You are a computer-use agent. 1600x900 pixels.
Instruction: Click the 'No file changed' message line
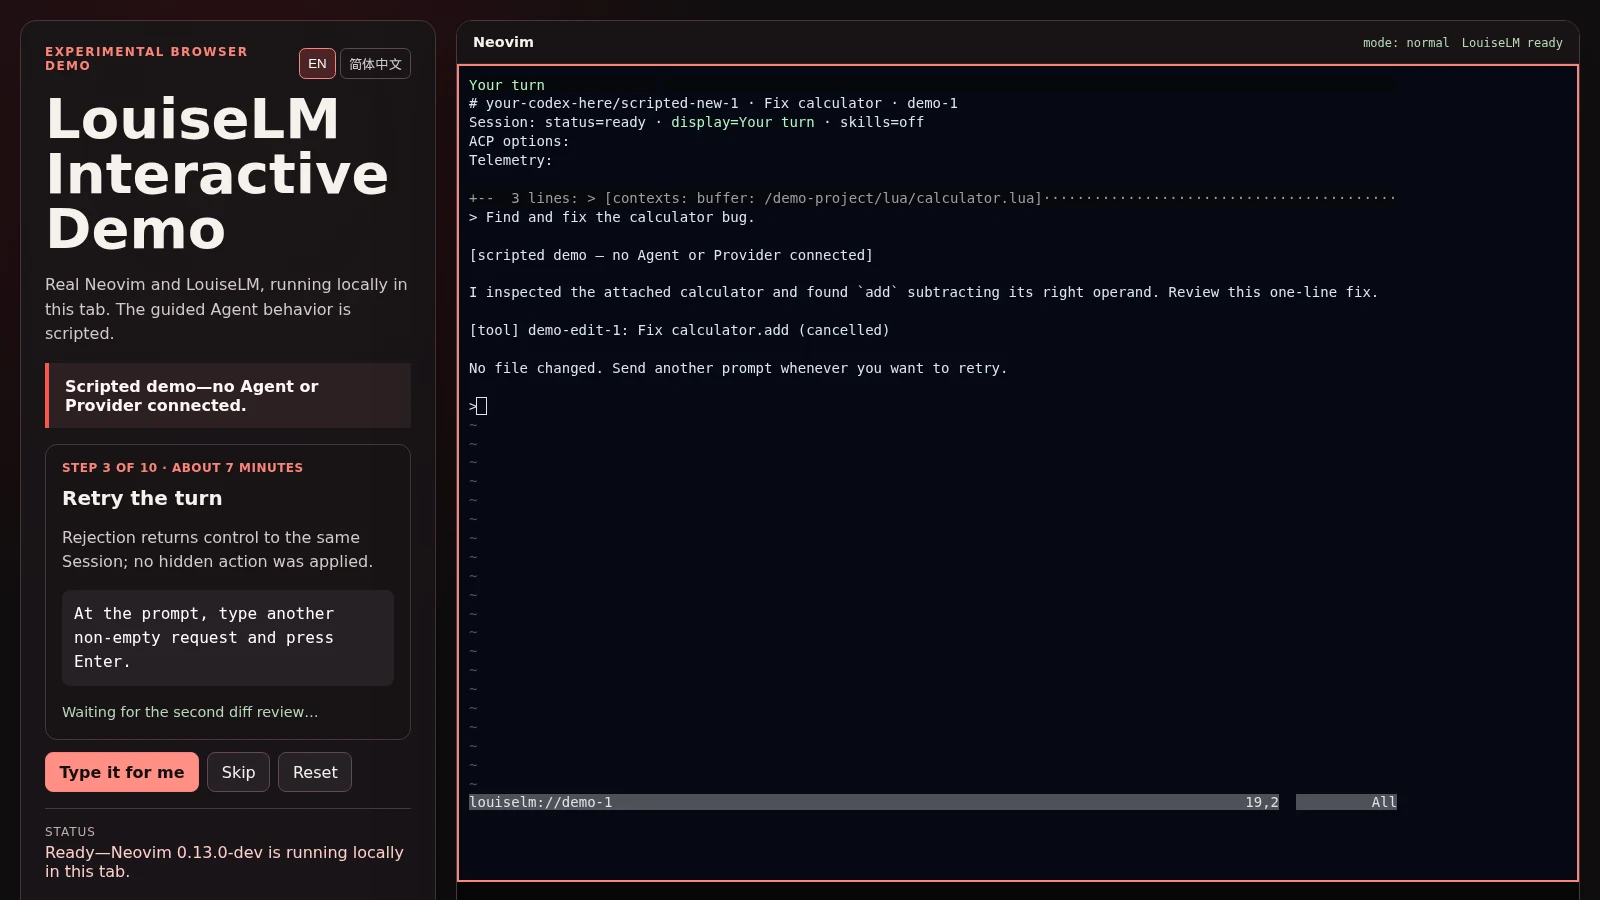(x=738, y=368)
